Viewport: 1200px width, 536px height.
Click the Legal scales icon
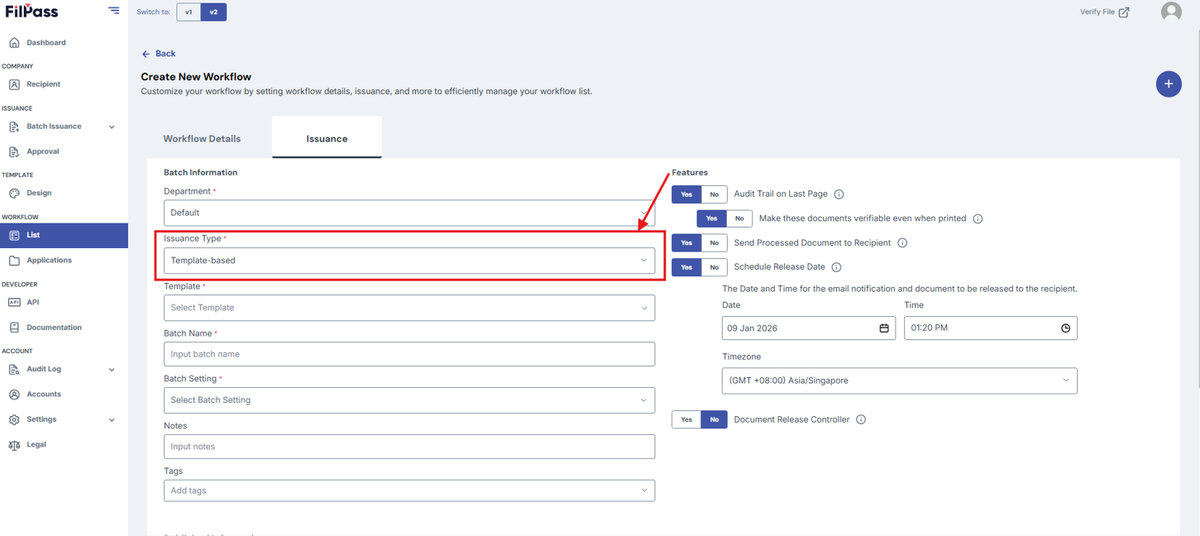click(14, 445)
